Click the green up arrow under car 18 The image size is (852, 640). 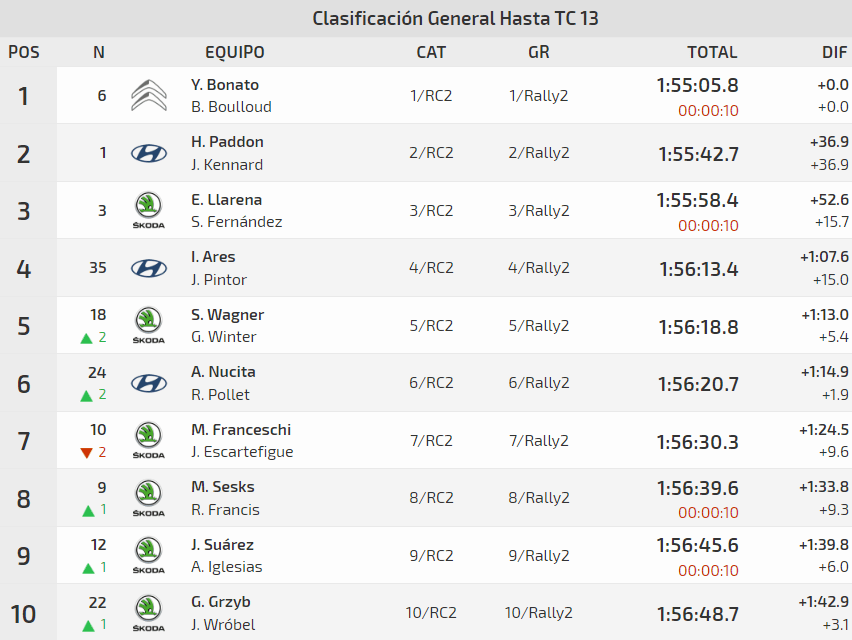tap(87, 338)
